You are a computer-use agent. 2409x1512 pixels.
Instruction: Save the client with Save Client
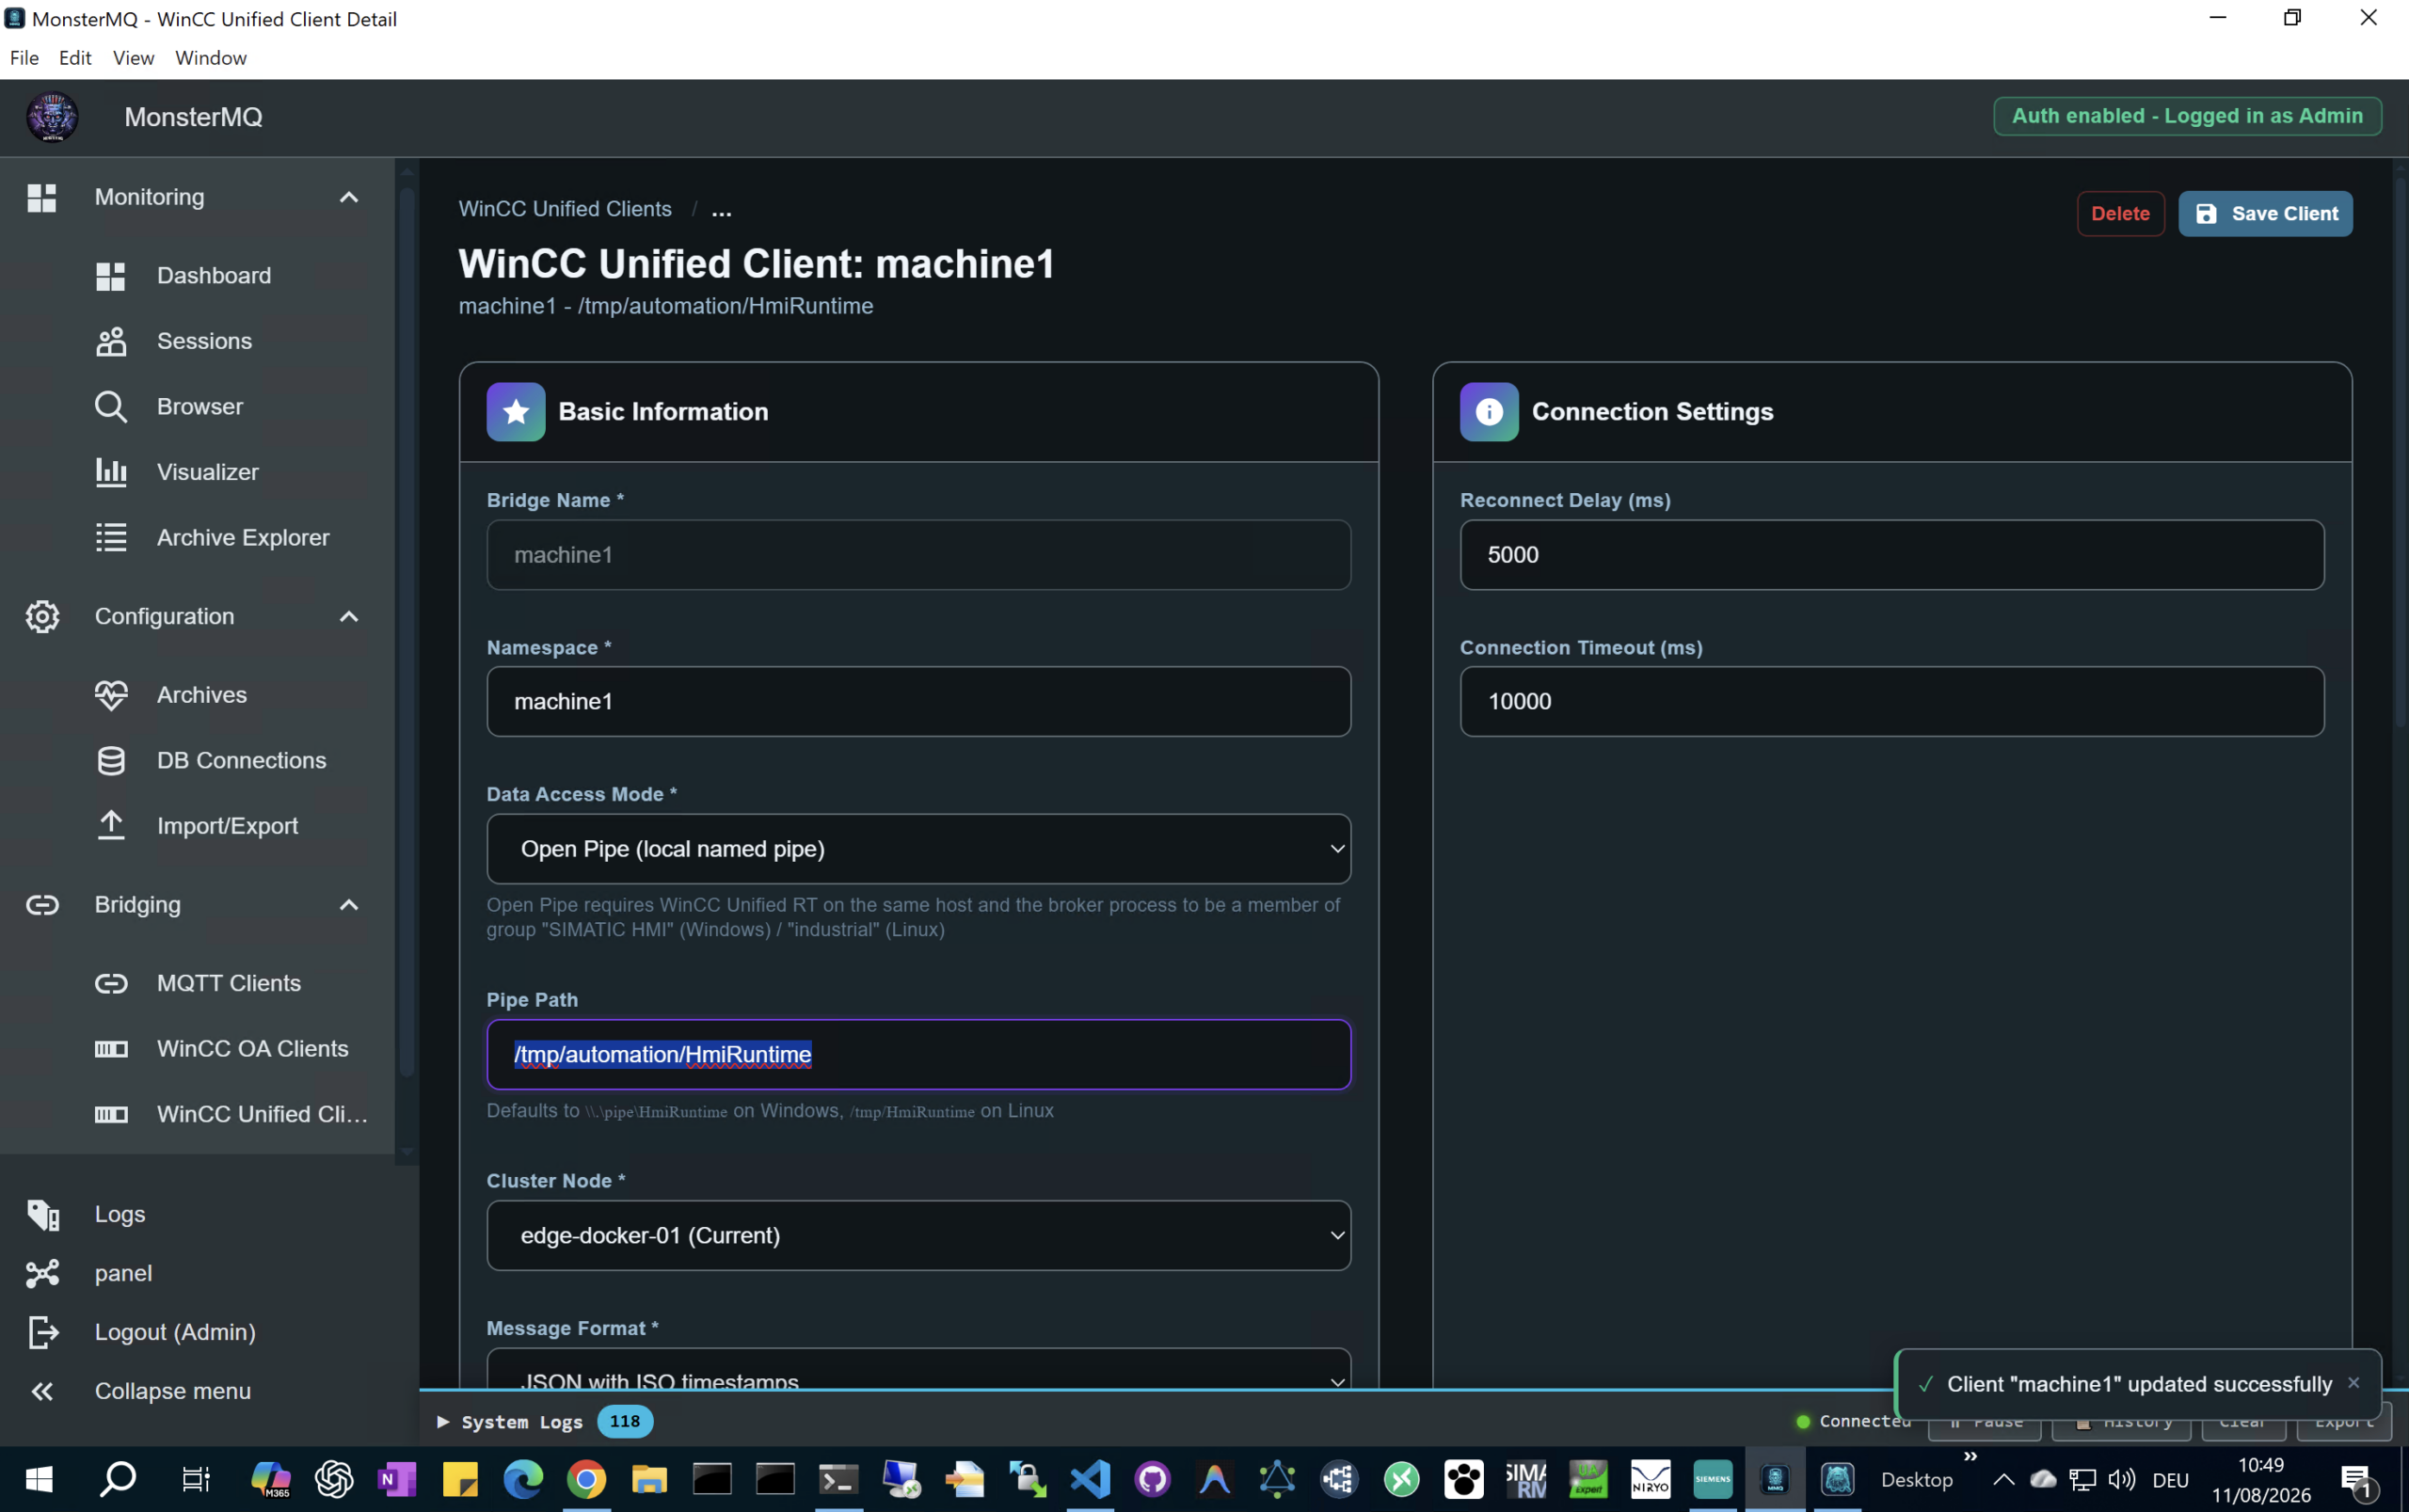click(2265, 214)
